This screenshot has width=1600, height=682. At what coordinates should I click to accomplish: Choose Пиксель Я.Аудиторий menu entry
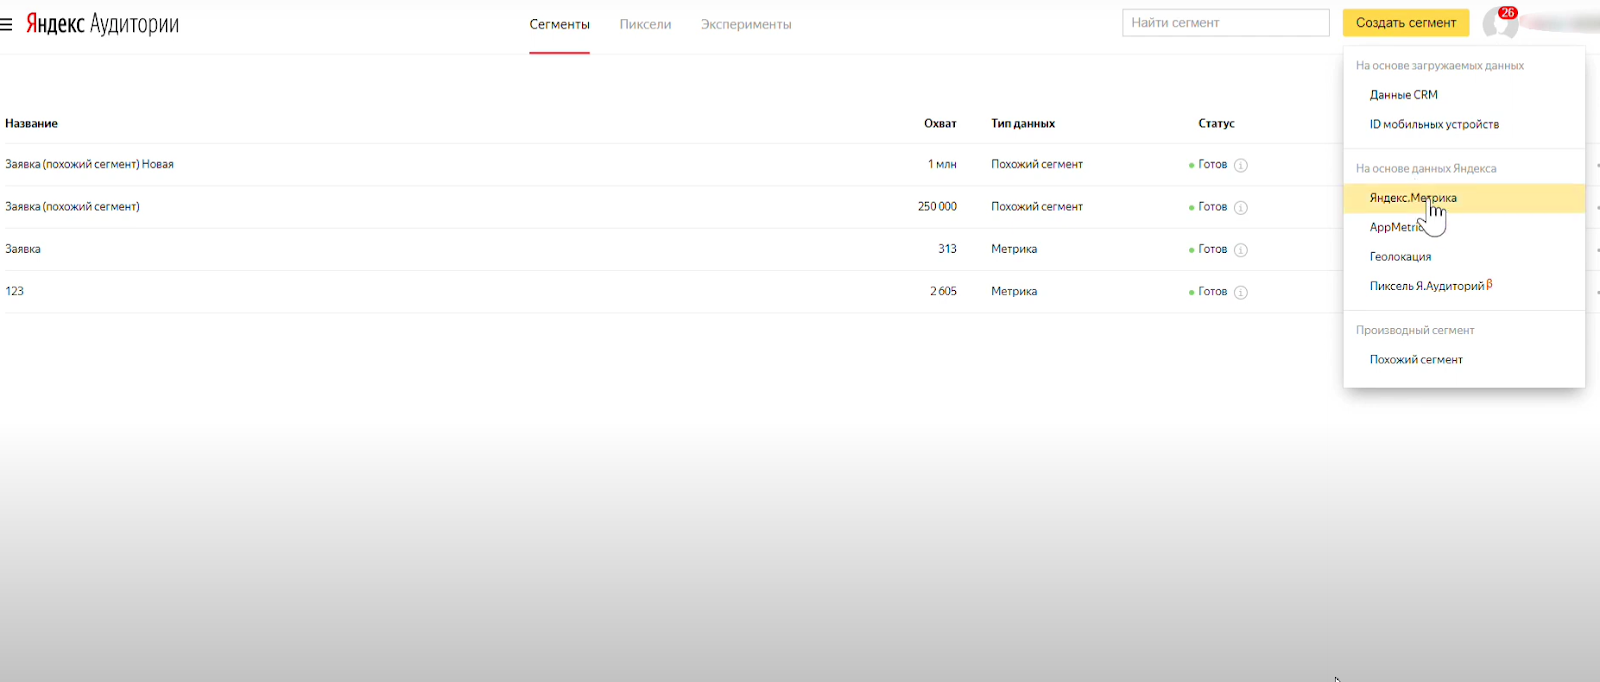(1430, 286)
